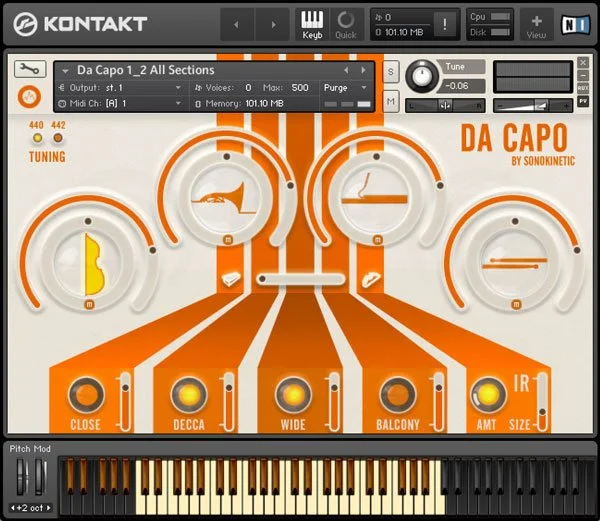
Task: Click the Mod wheel
Action: pyautogui.click(x=40, y=477)
